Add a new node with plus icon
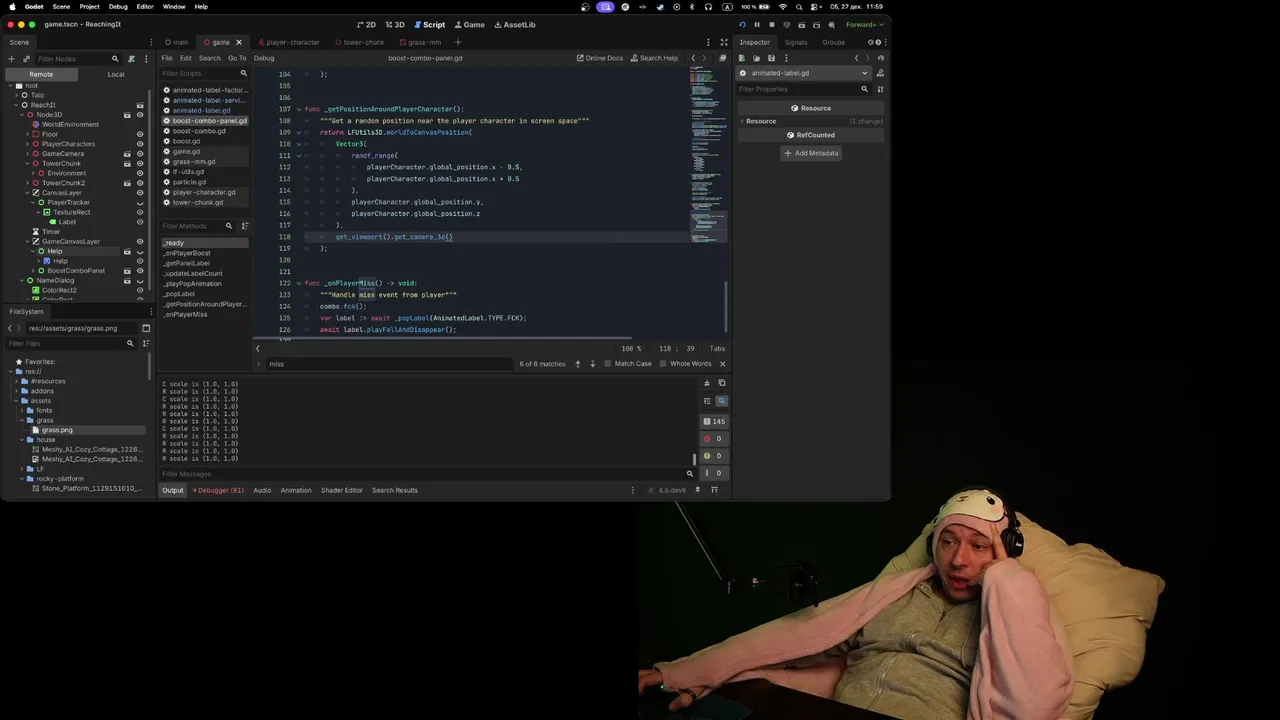The height and width of the screenshot is (720, 1280). coord(12,59)
